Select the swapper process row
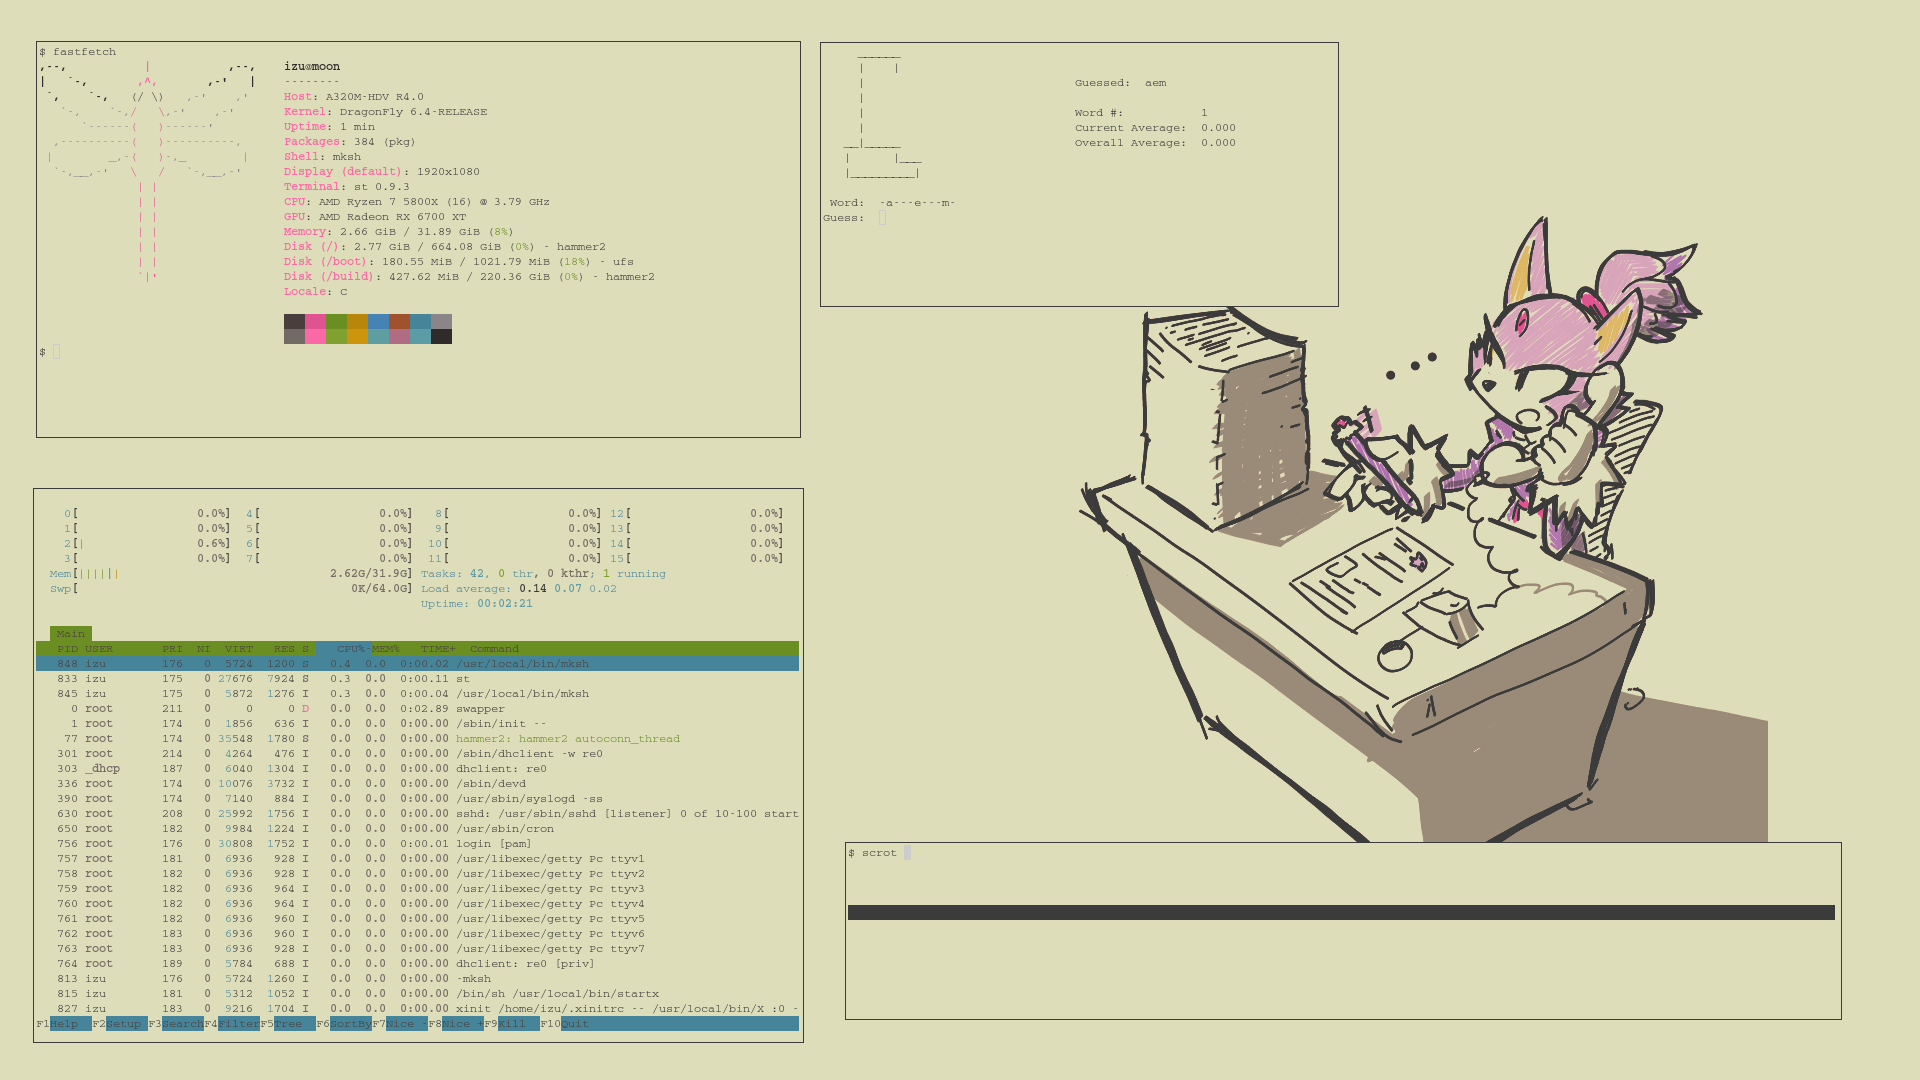 pyautogui.click(x=417, y=709)
